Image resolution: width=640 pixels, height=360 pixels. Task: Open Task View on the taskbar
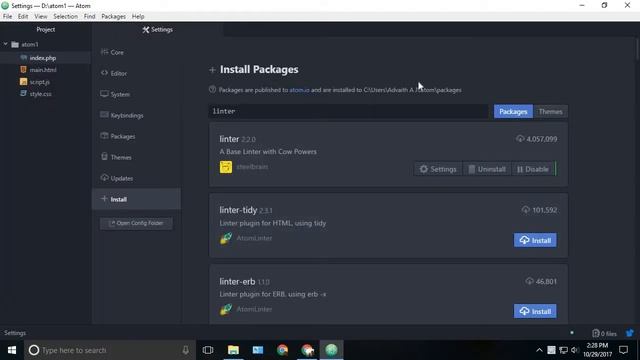[x=208, y=350]
